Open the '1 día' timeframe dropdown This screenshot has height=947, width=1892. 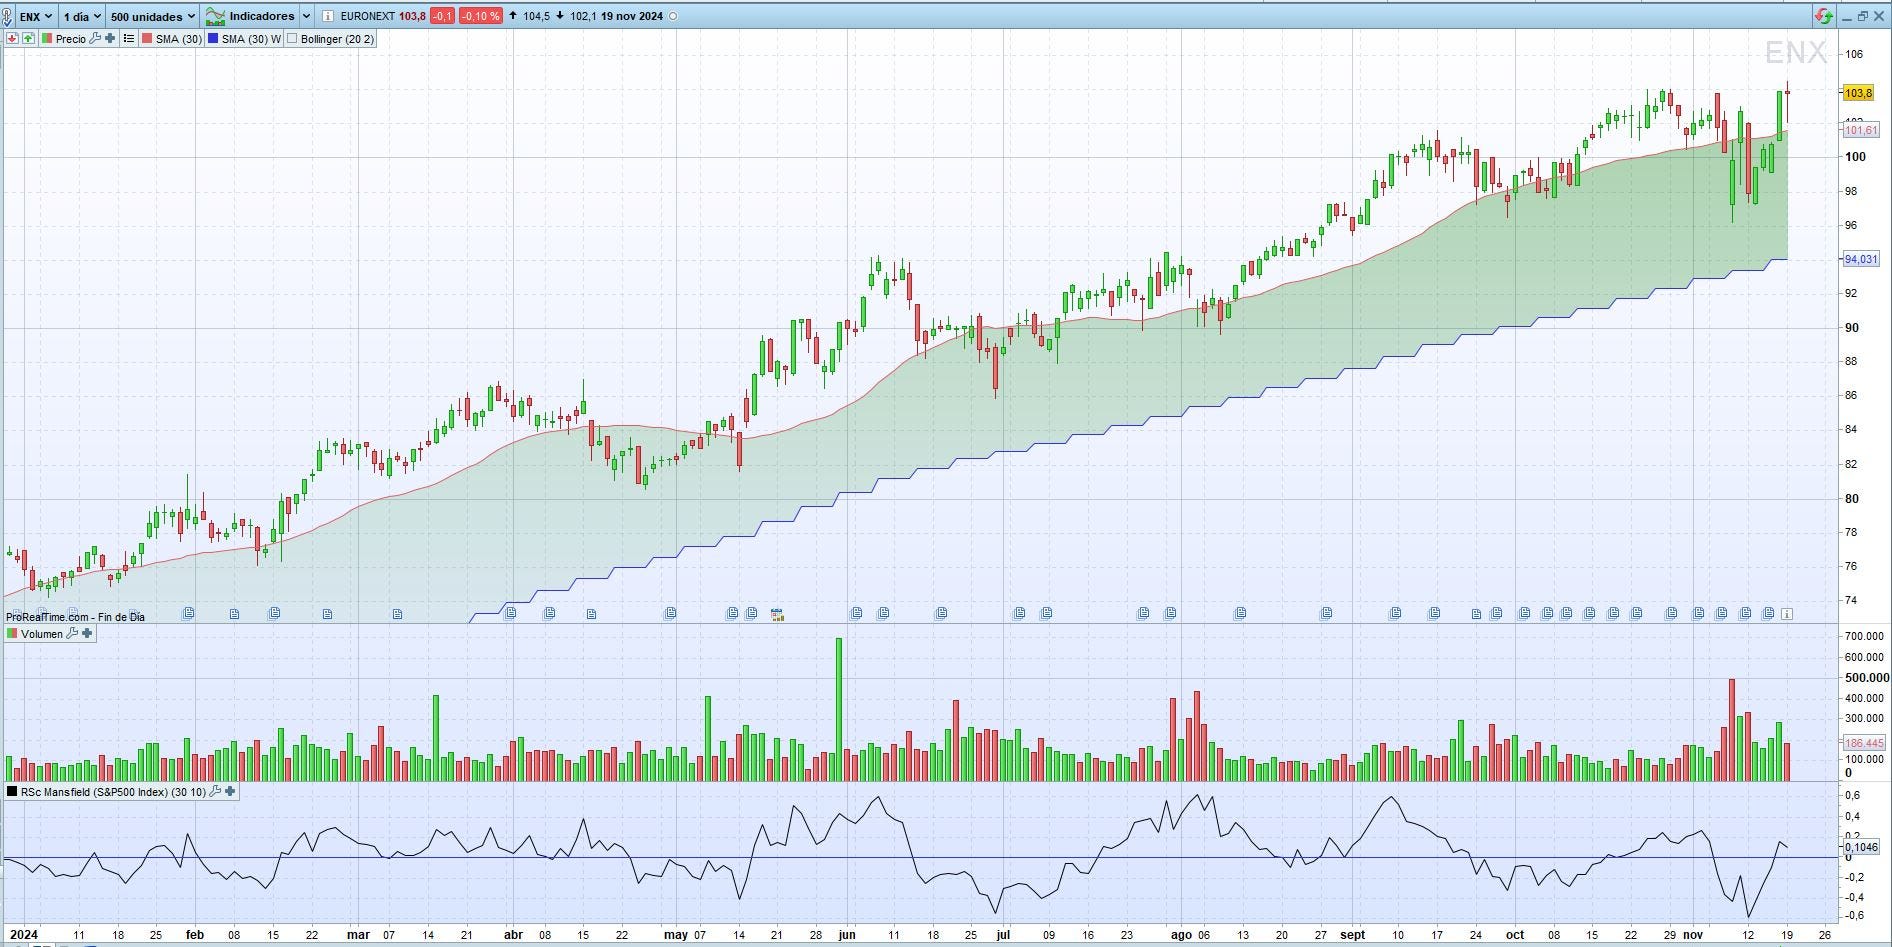pyautogui.click(x=82, y=16)
